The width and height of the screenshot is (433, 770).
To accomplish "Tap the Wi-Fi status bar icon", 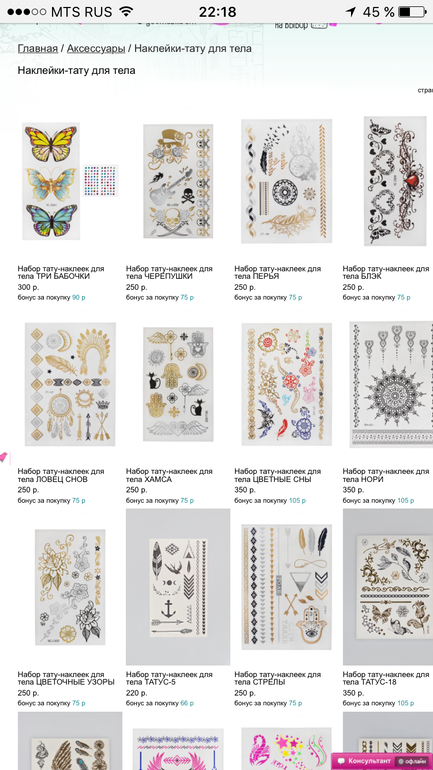I will coord(127,11).
